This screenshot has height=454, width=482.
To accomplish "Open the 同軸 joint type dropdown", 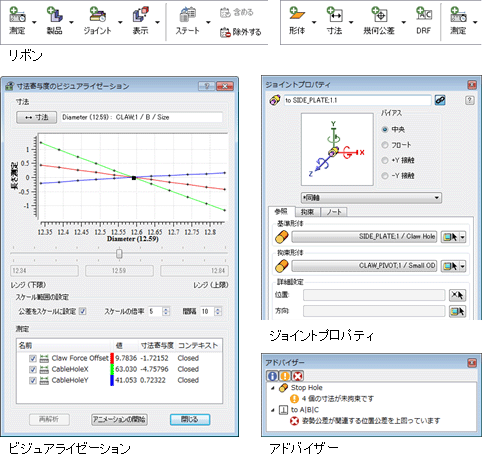I will (x=371, y=198).
